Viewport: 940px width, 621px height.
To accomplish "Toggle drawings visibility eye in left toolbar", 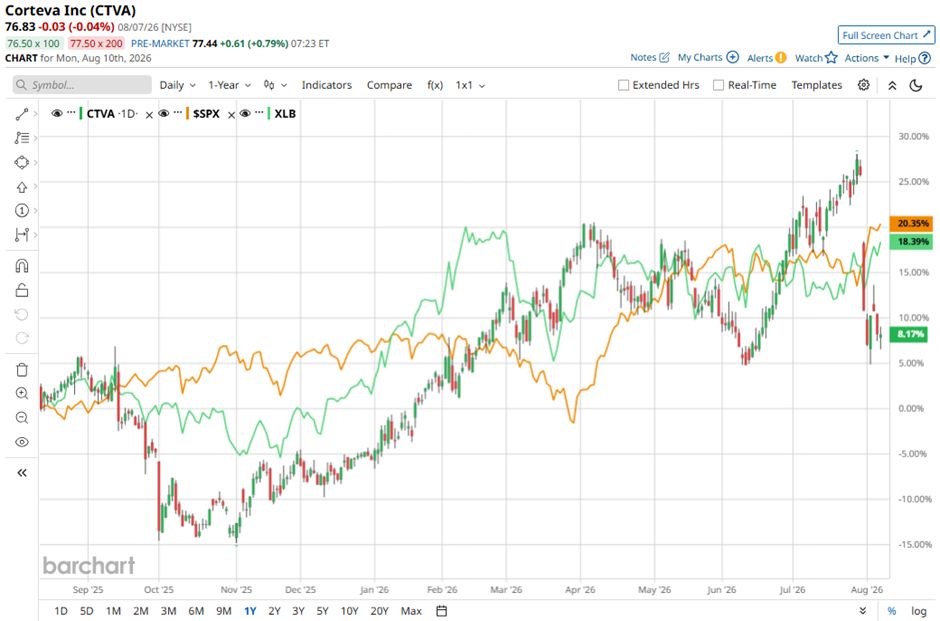I will pos(22,442).
